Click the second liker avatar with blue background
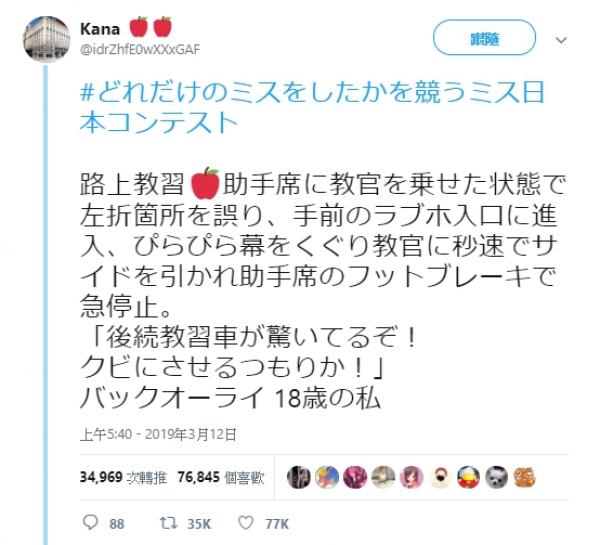 [x=327, y=477]
